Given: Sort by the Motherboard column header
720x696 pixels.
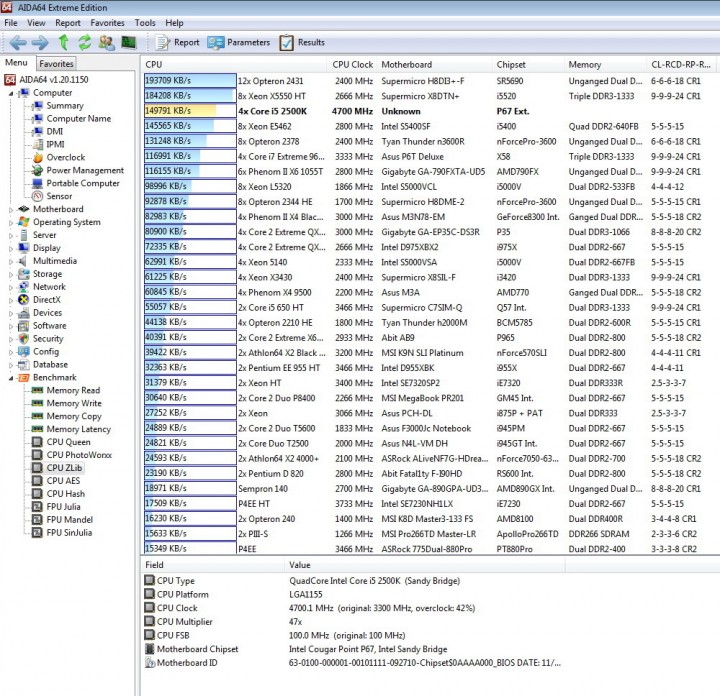Looking at the screenshot, I should pos(435,65).
